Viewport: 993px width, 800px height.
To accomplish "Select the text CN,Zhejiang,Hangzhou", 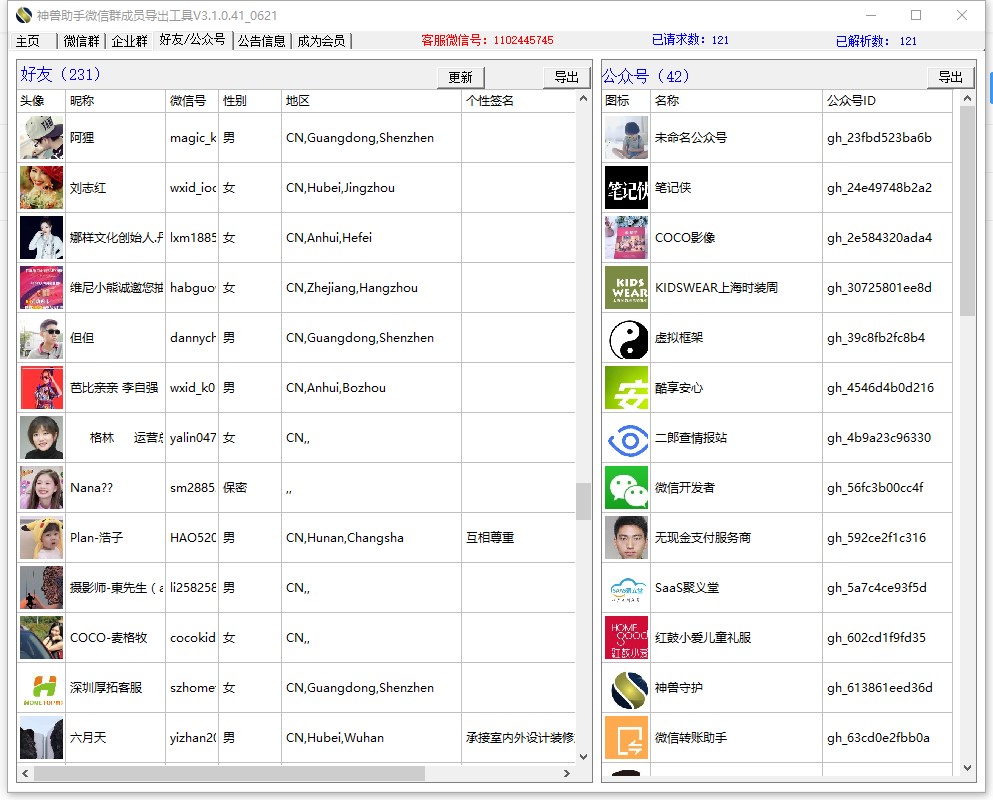I will (x=351, y=288).
